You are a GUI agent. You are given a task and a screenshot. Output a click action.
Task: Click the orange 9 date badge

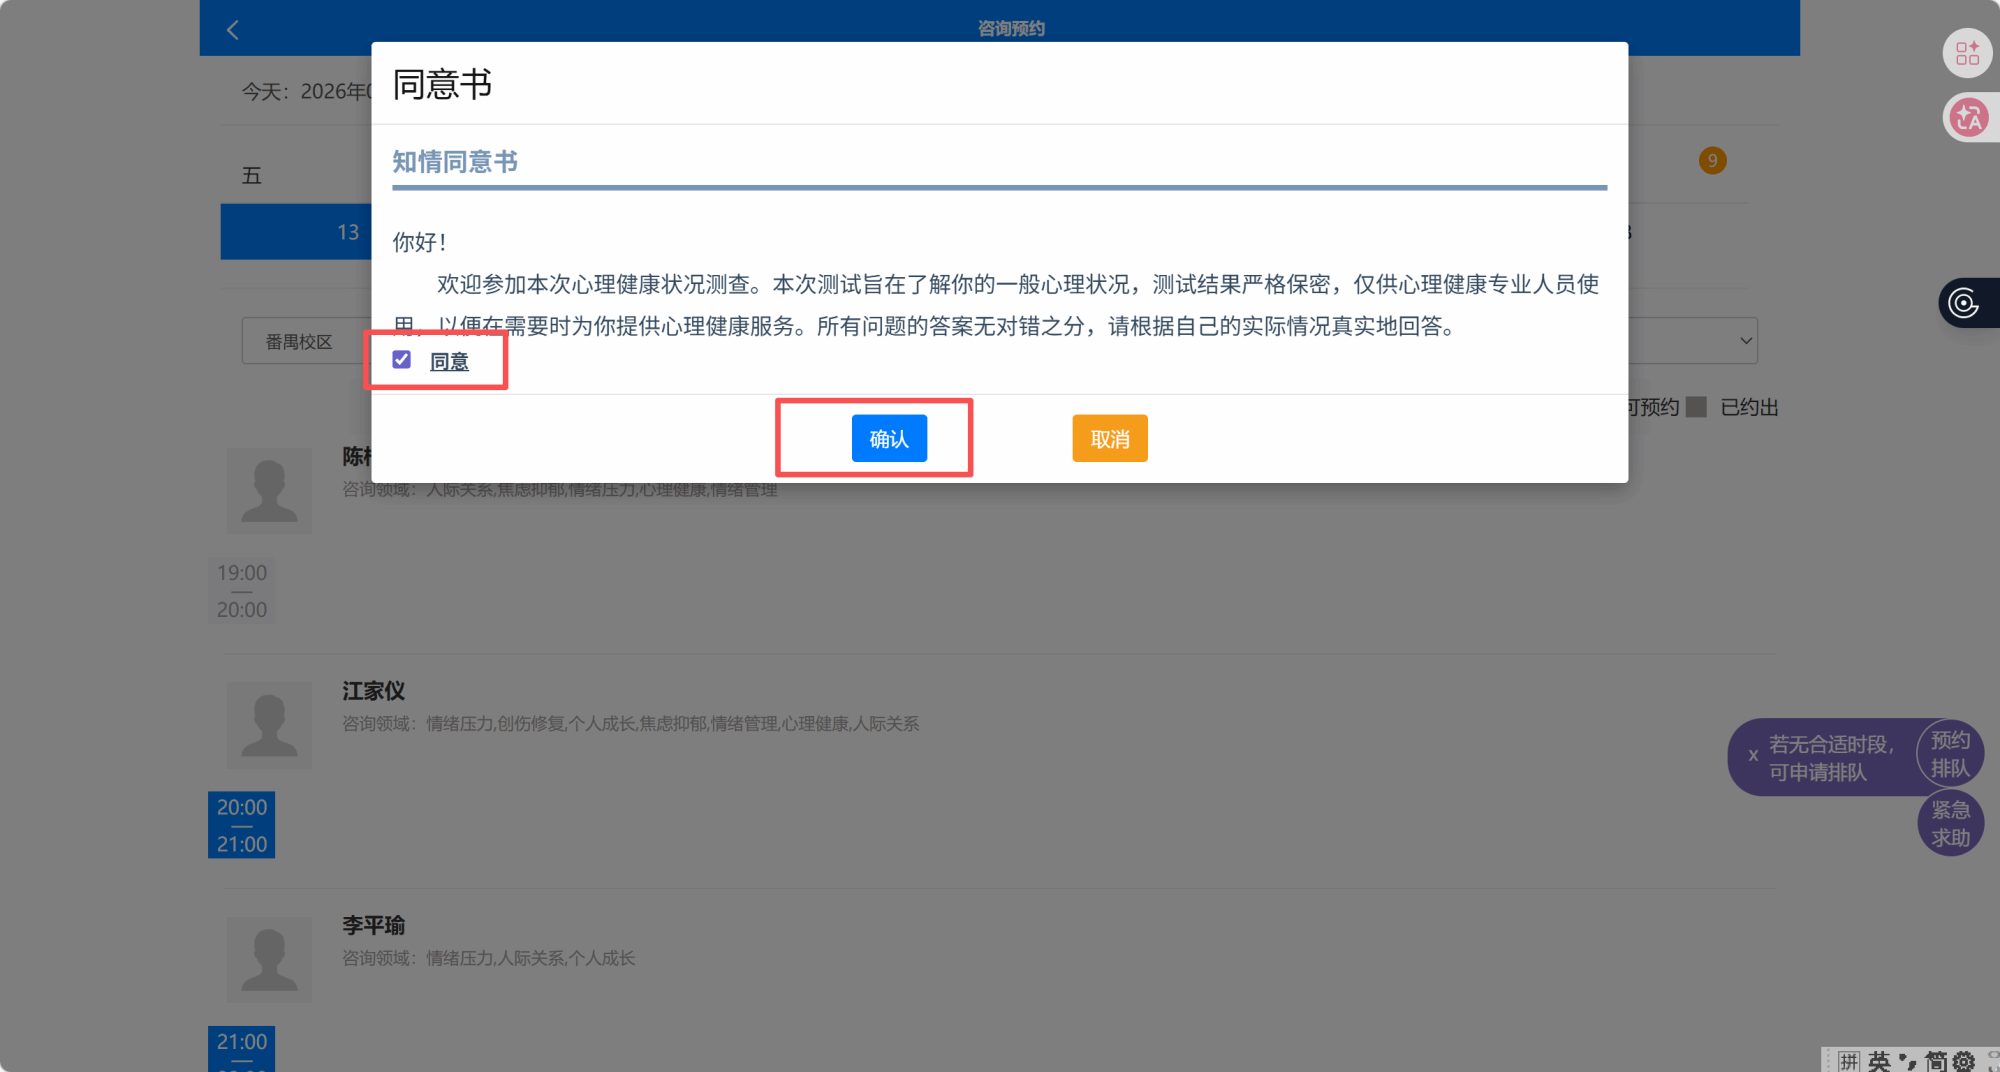pyautogui.click(x=1712, y=161)
